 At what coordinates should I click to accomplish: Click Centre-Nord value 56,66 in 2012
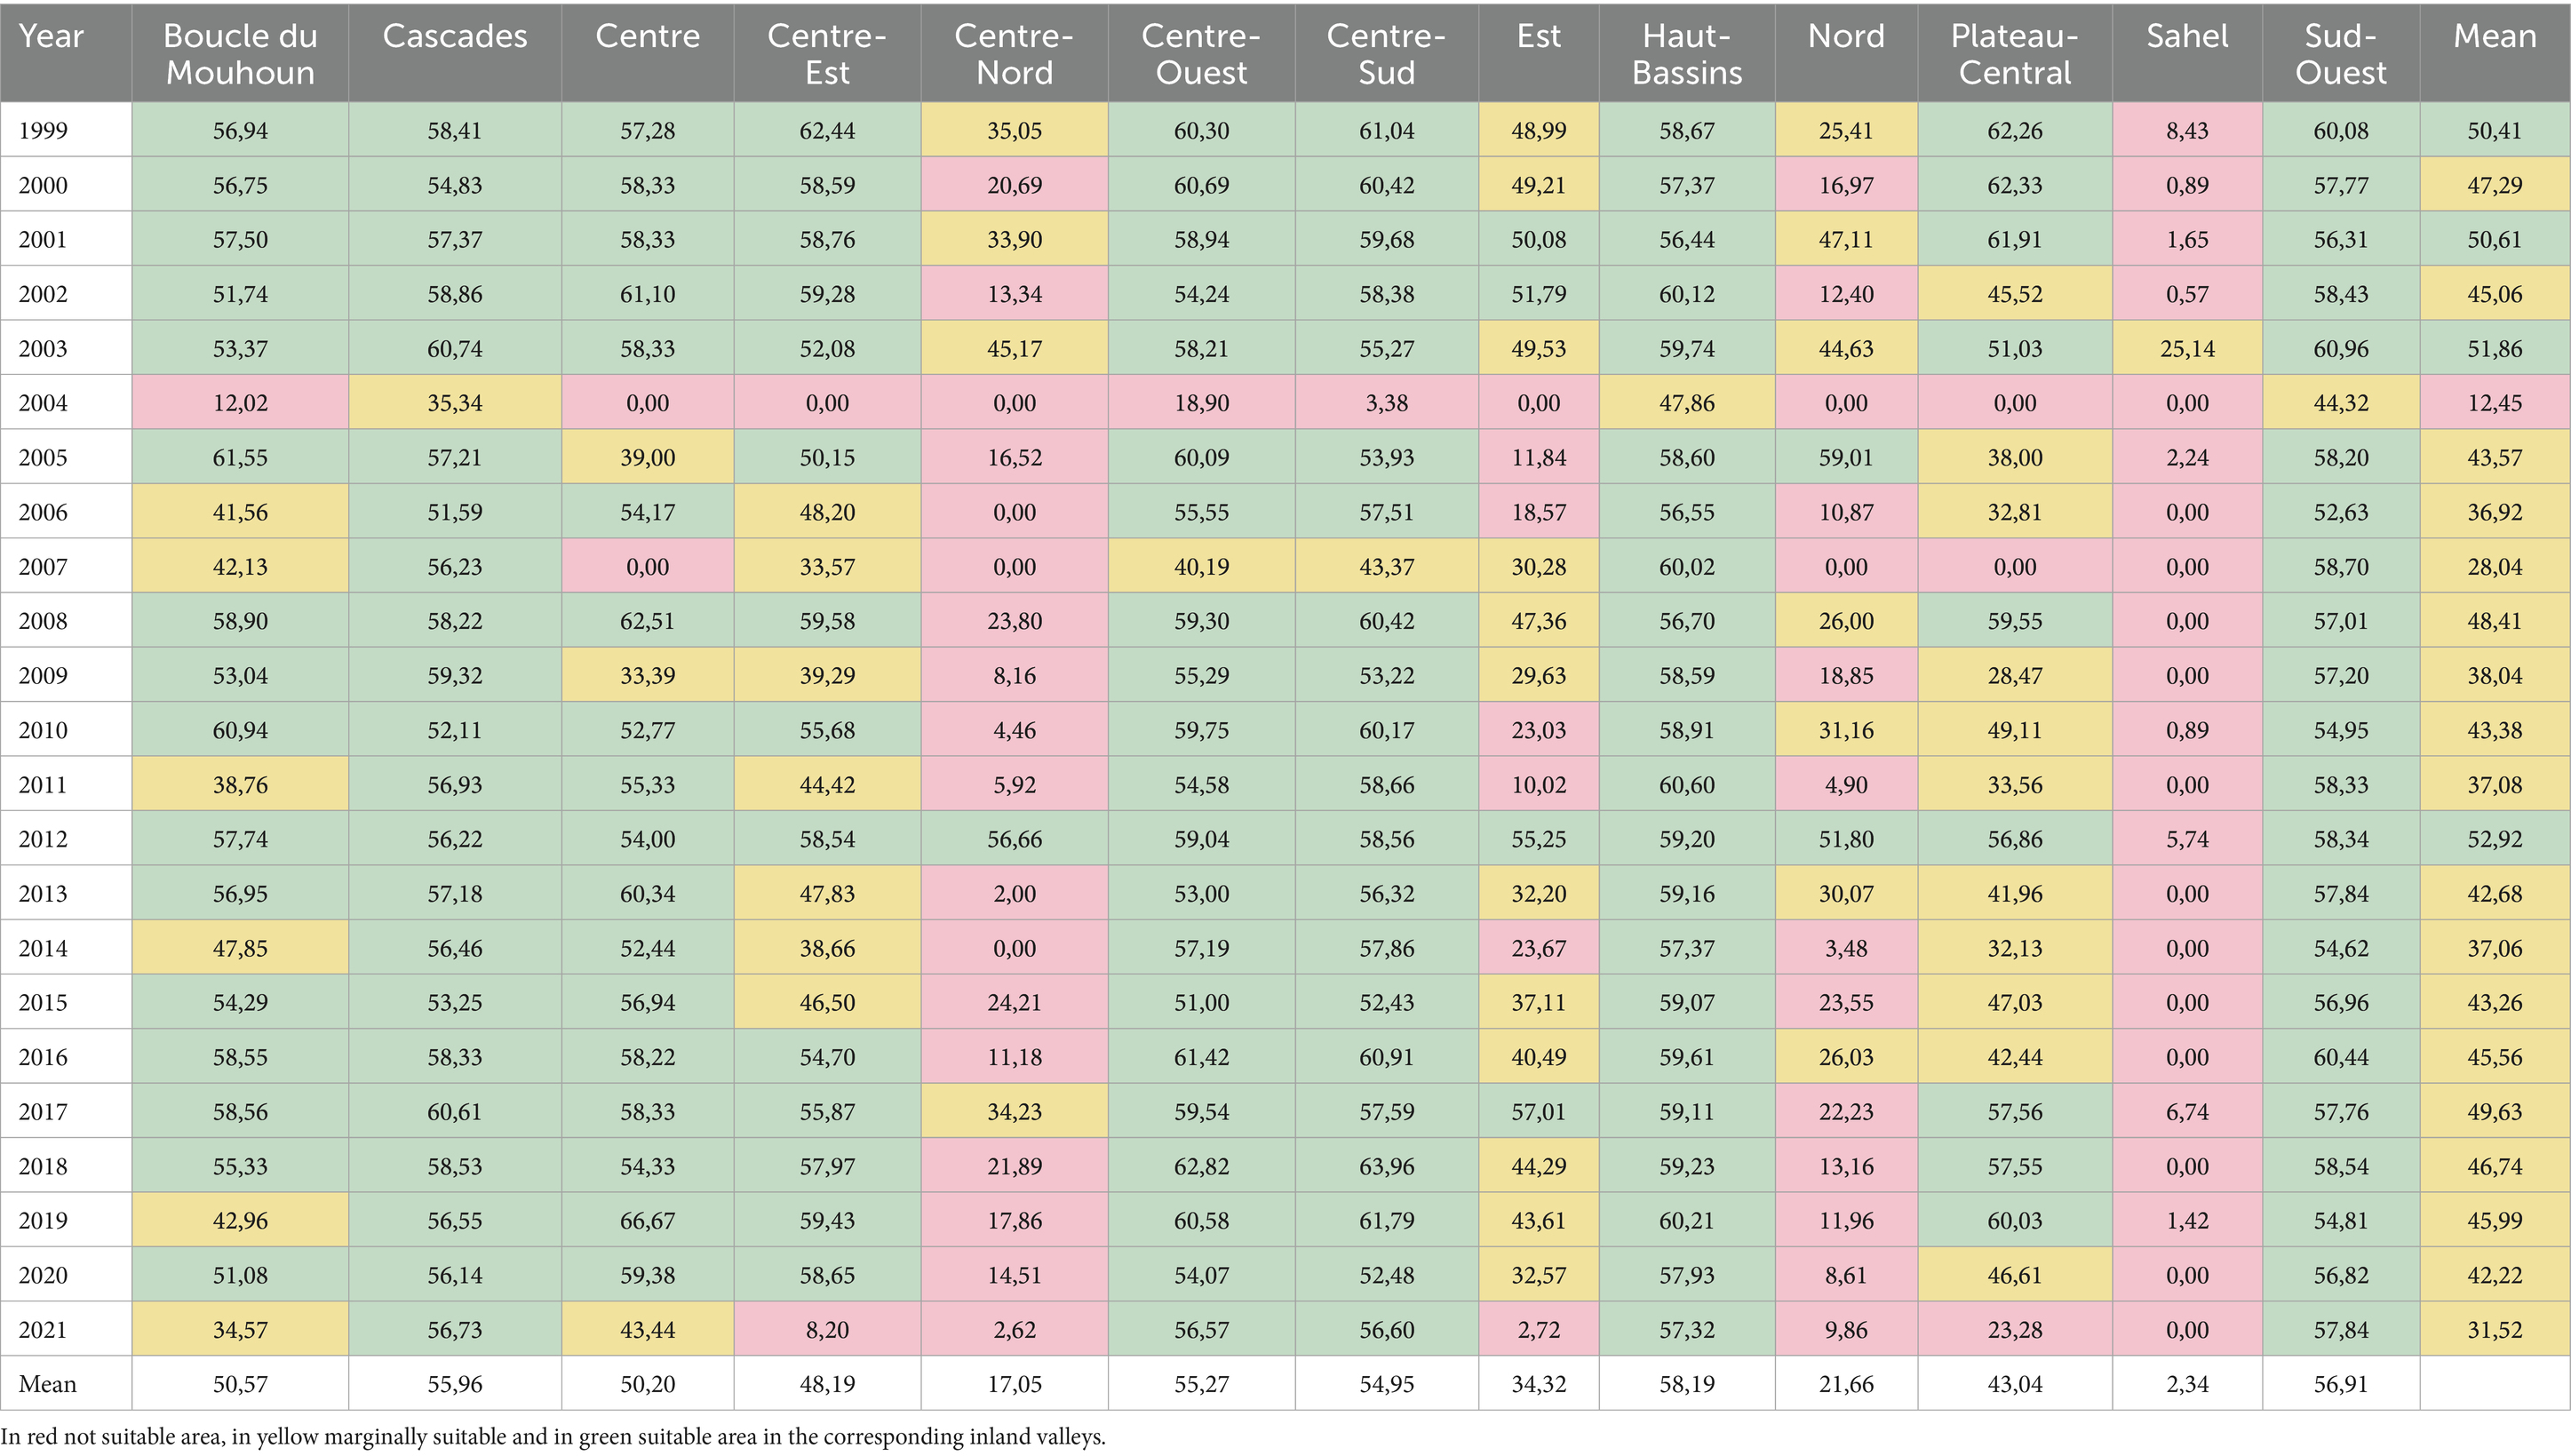click(1014, 839)
